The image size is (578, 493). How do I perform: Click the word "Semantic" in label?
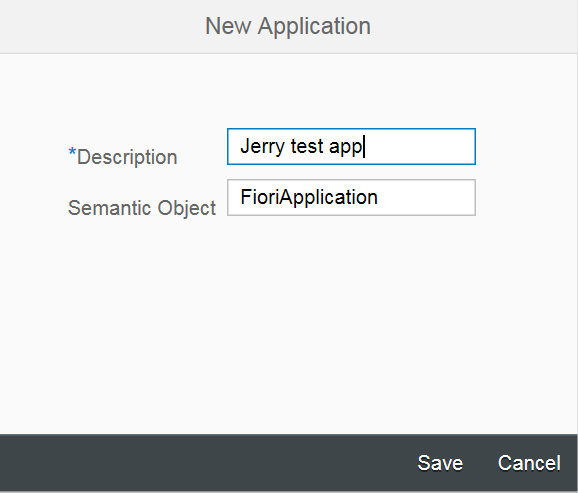(x=110, y=208)
